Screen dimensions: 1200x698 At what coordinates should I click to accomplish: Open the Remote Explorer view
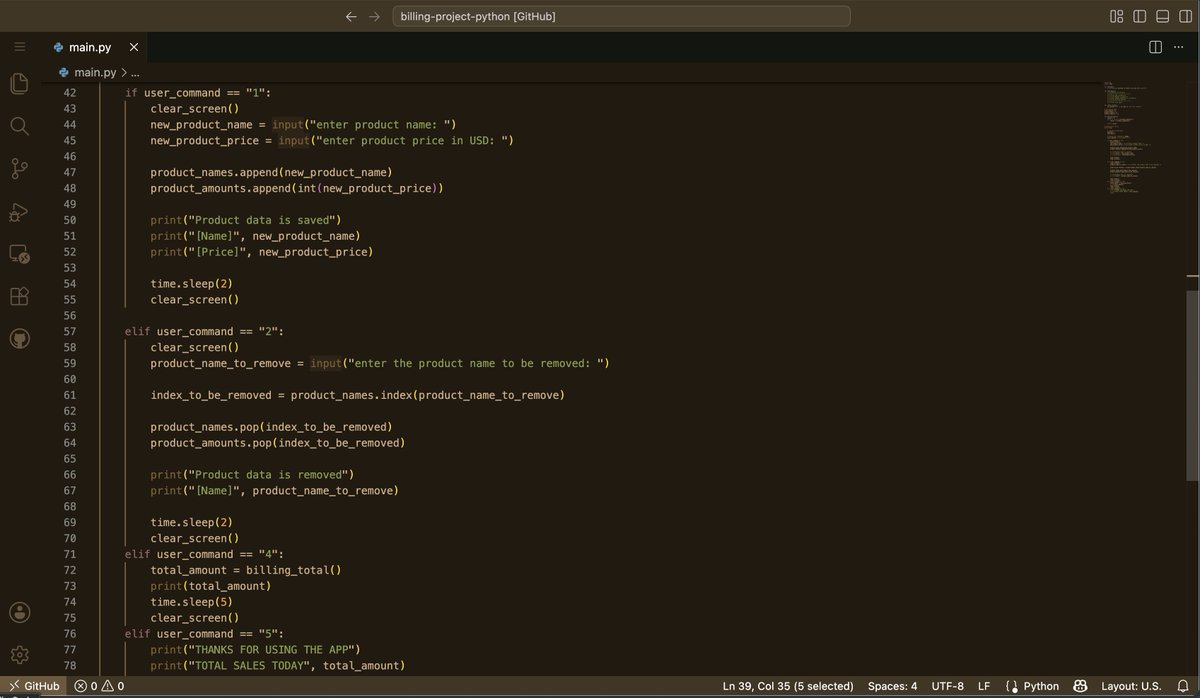tap(19, 254)
